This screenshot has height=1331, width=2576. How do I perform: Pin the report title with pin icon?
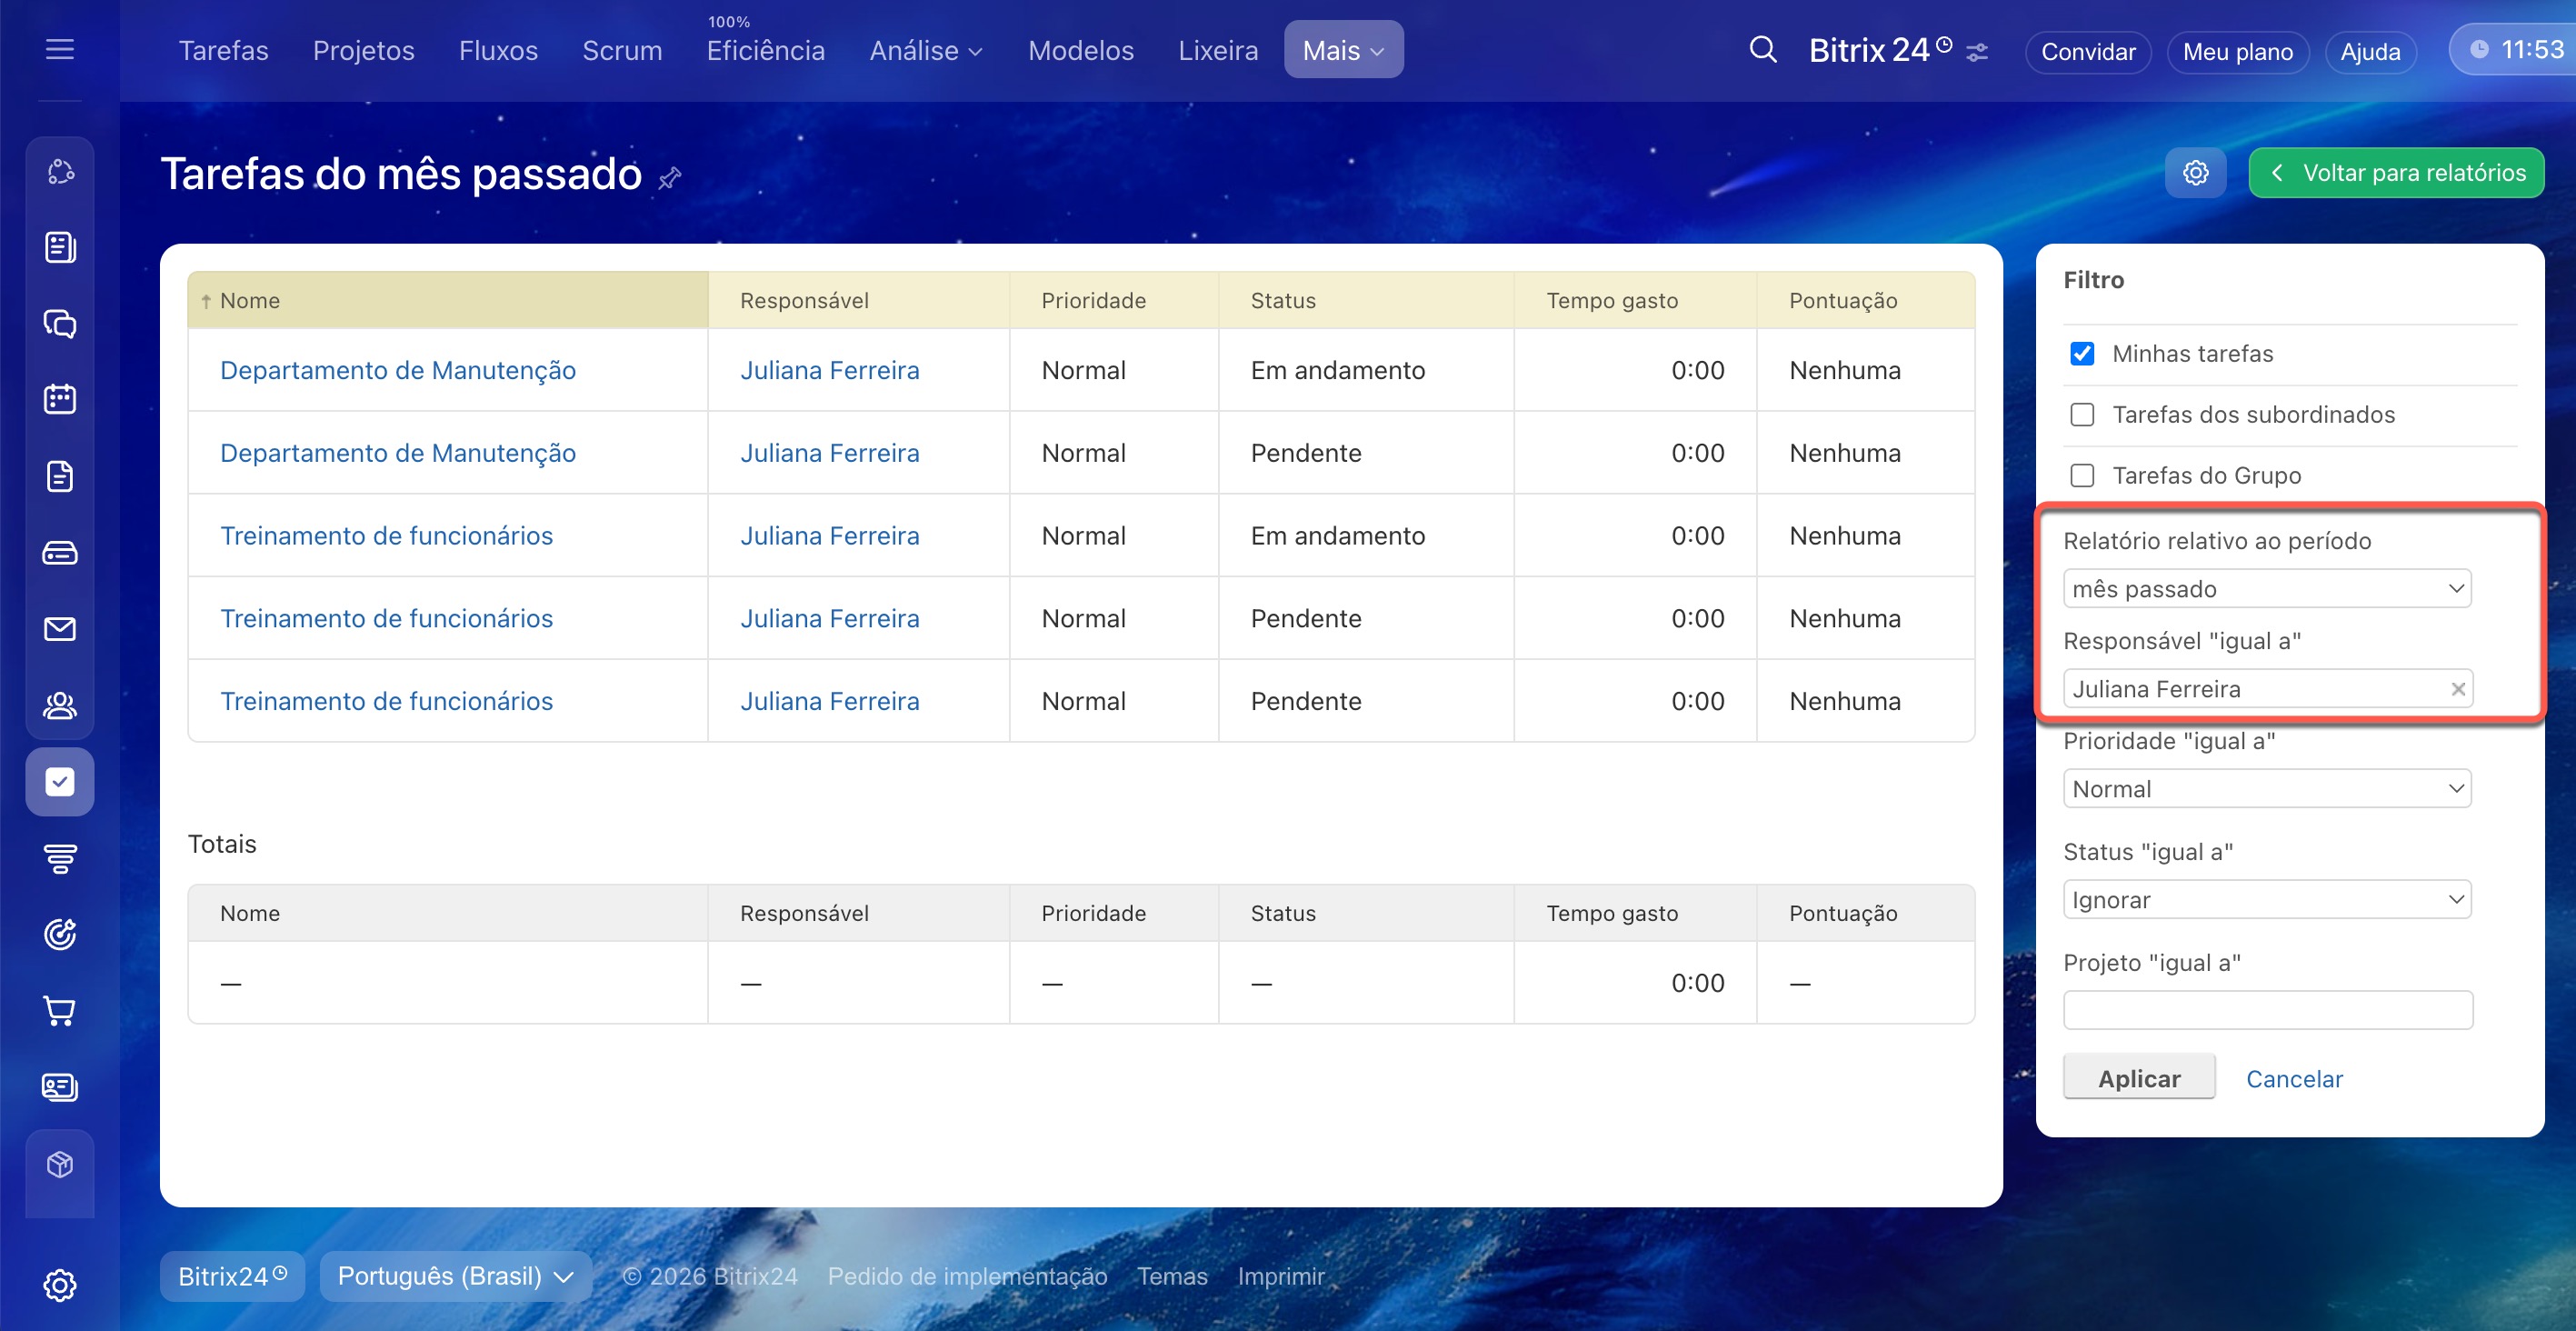(x=669, y=178)
